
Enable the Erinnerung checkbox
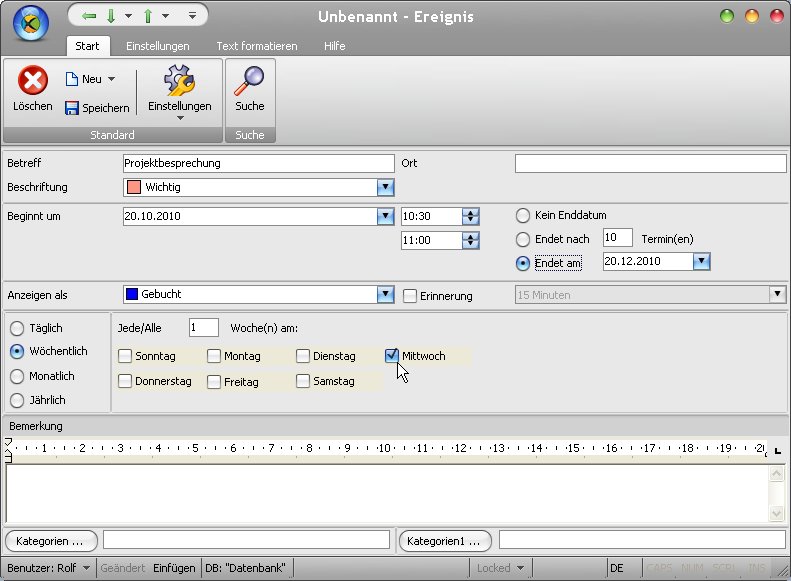[410, 296]
